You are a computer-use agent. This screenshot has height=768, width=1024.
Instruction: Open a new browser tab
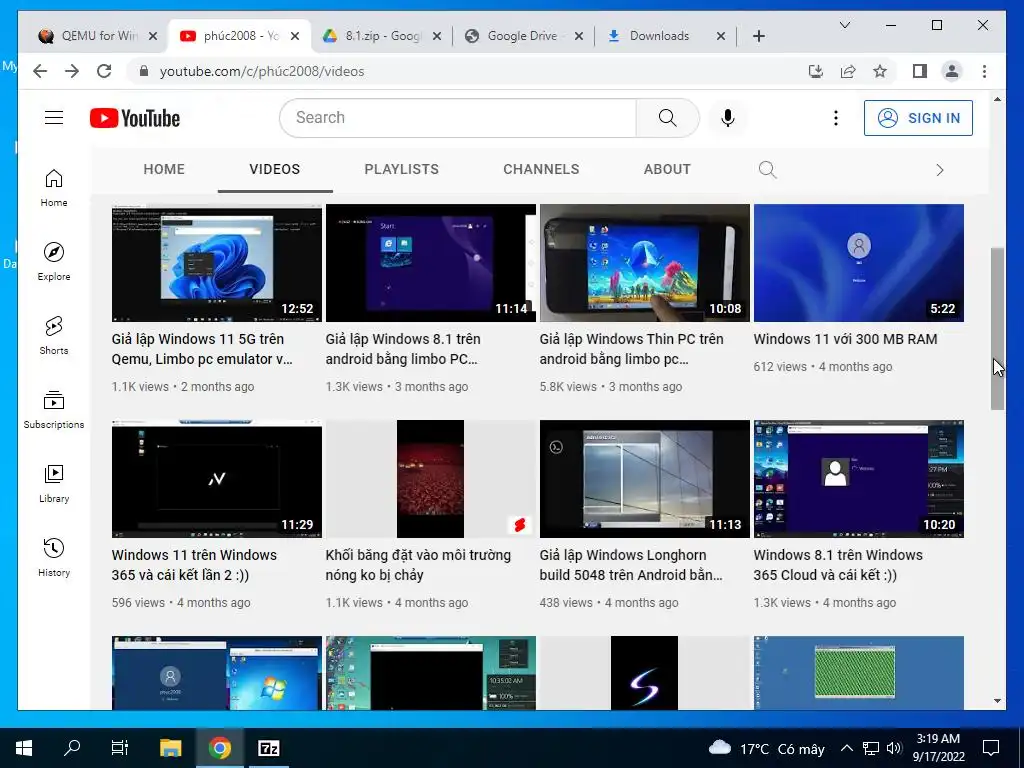pos(758,36)
